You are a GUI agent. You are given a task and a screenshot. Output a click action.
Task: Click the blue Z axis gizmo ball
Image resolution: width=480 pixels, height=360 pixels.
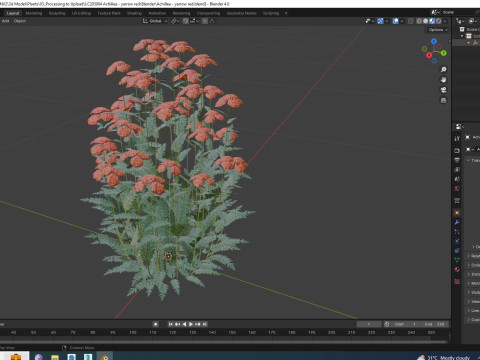[x=434, y=41]
